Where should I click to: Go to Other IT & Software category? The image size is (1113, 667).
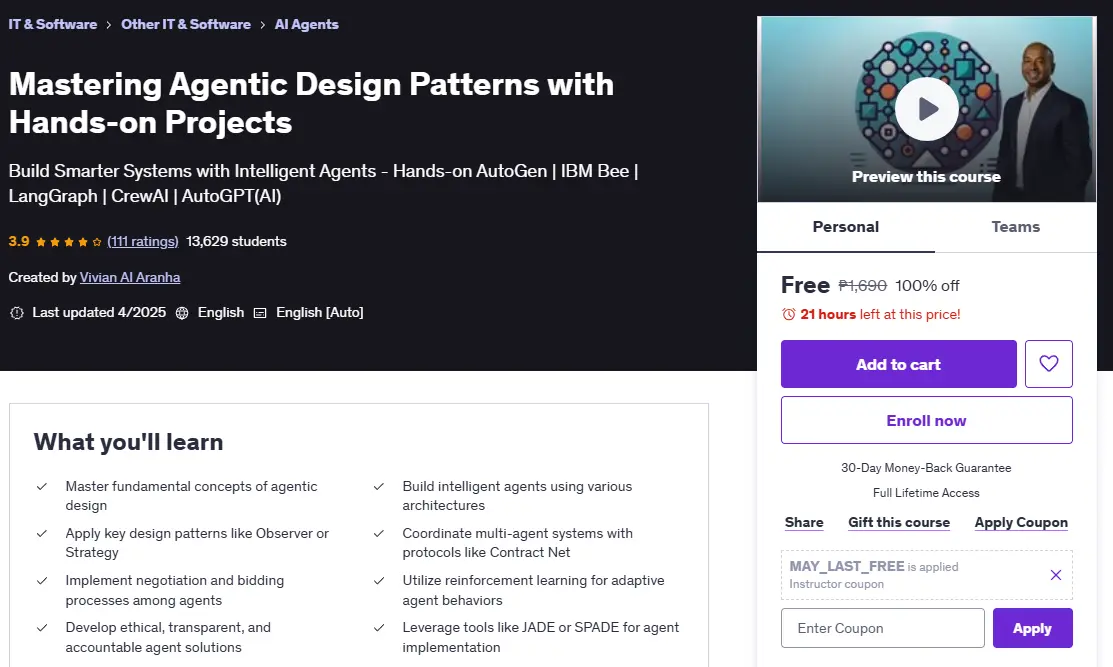[186, 24]
